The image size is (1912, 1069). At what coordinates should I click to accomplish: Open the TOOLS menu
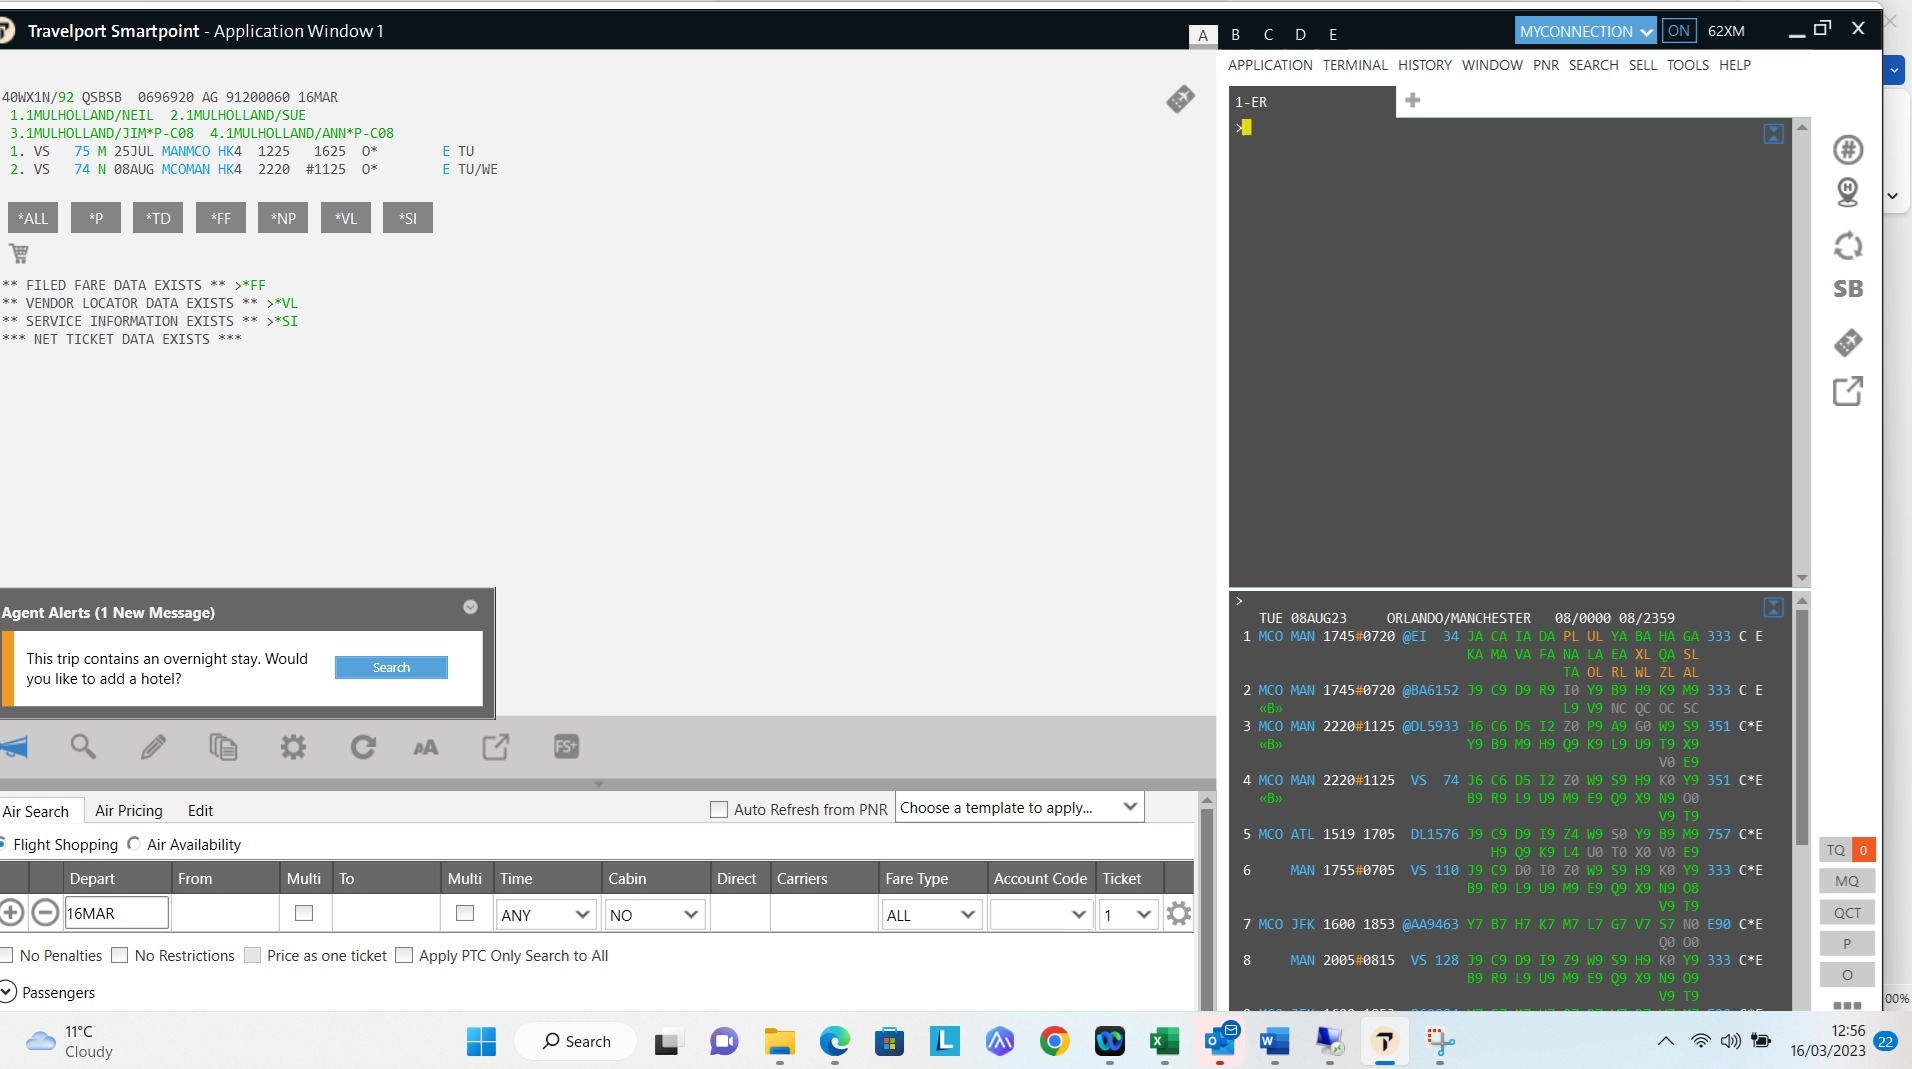pyautogui.click(x=1687, y=65)
